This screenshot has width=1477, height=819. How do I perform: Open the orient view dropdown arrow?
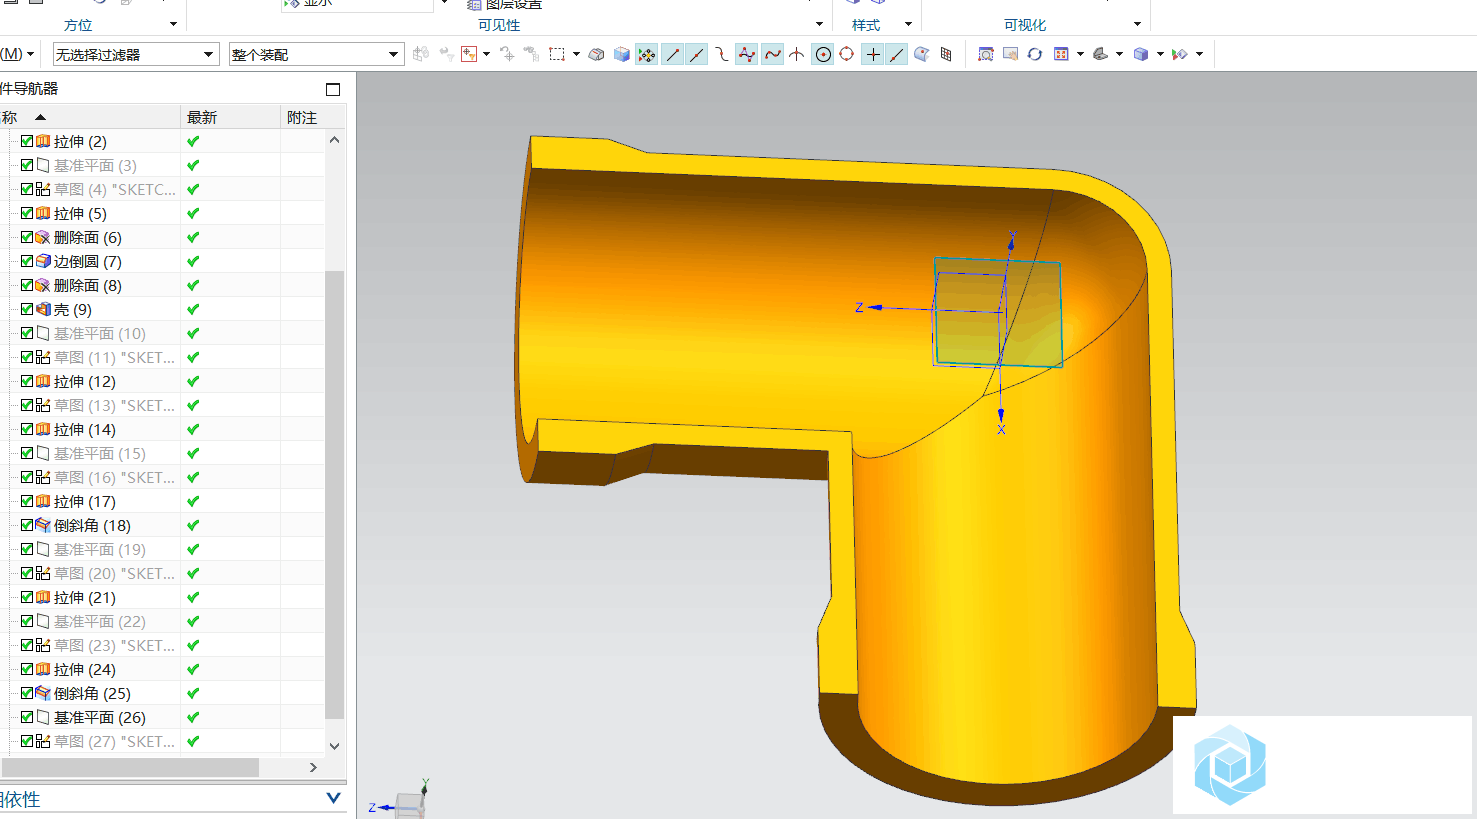[1080, 54]
